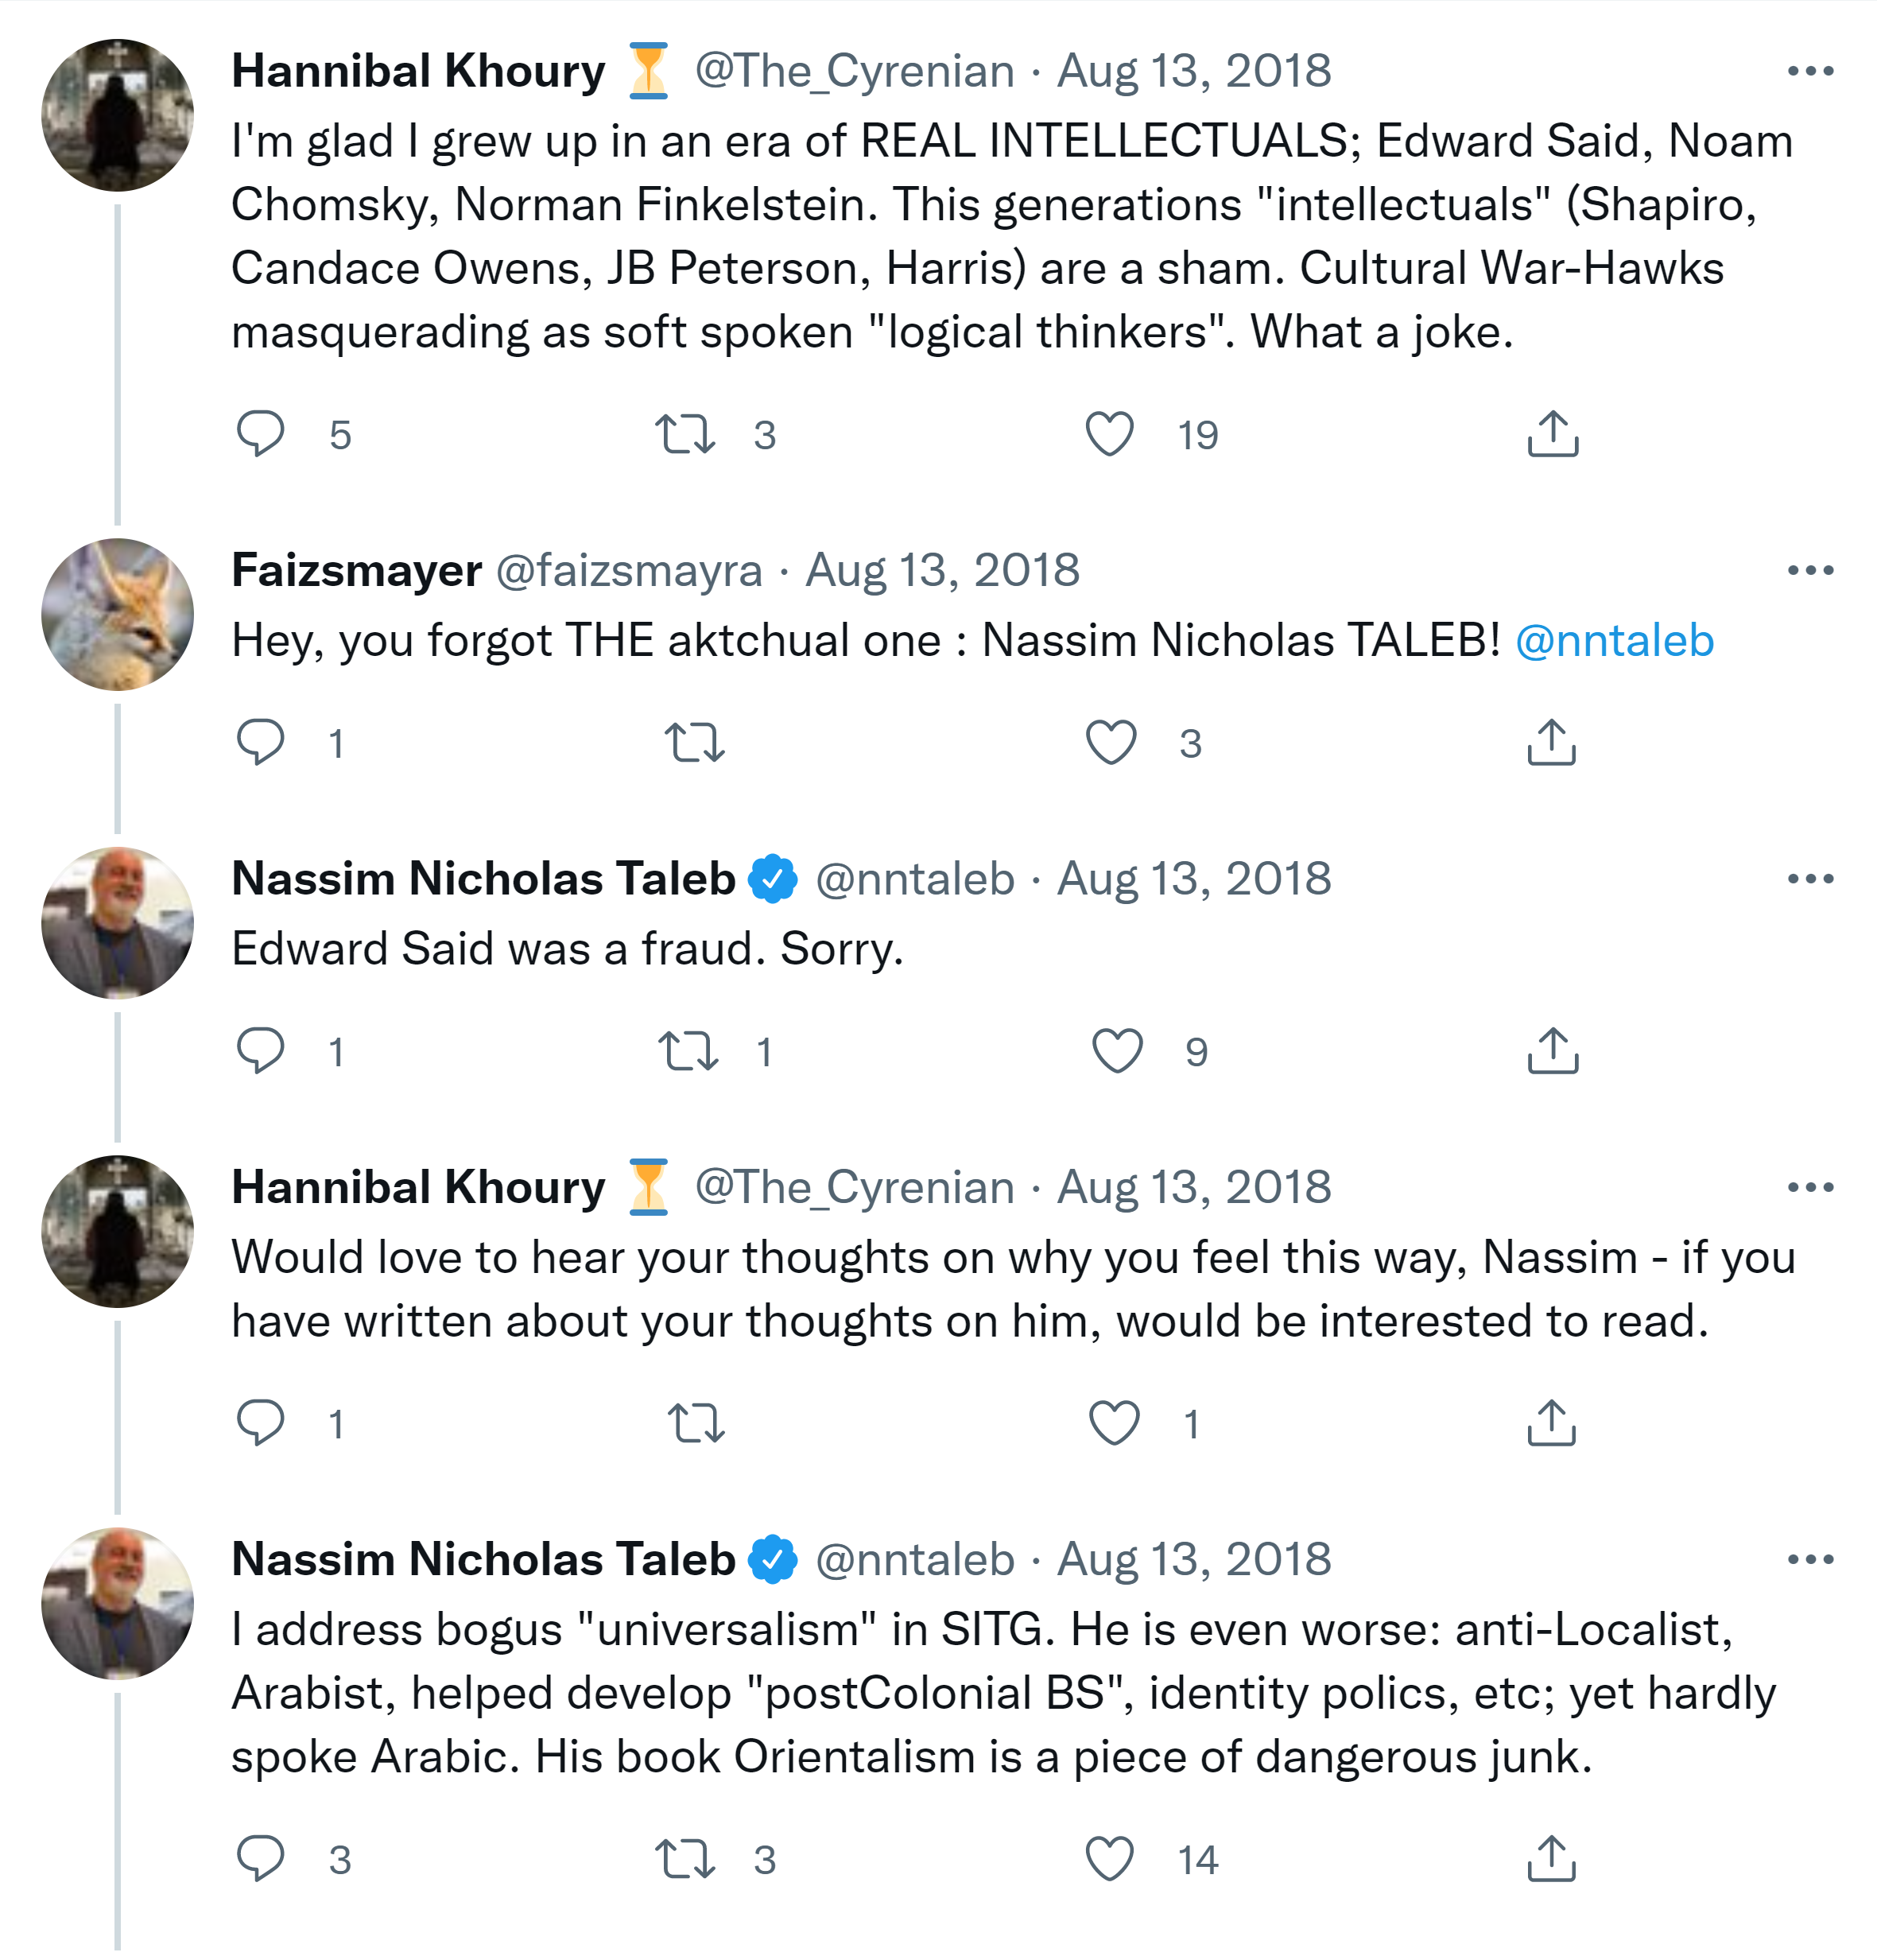Like the tweet about REAL INTELLECTUALS
The height and width of the screenshot is (1960, 1877).
click(1109, 434)
